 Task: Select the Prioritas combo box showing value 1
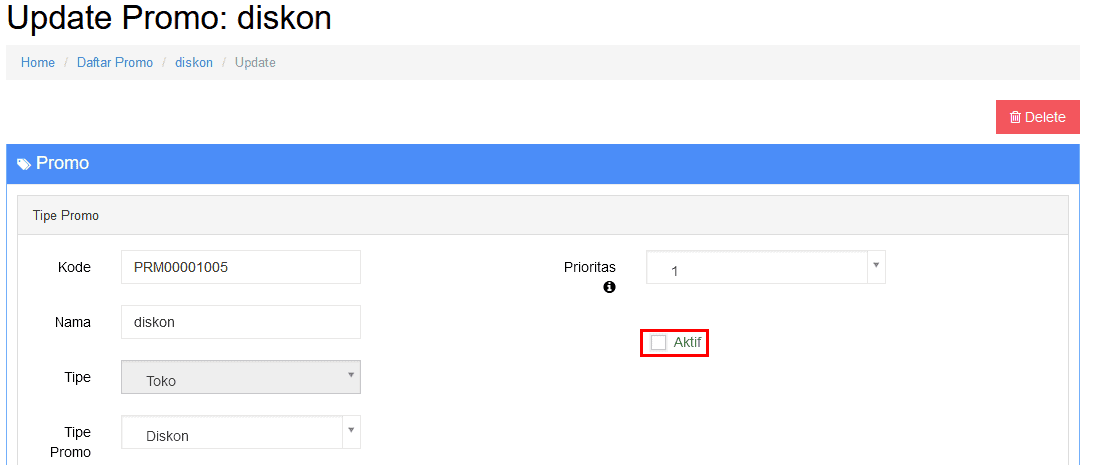click(x=765, y=267)
